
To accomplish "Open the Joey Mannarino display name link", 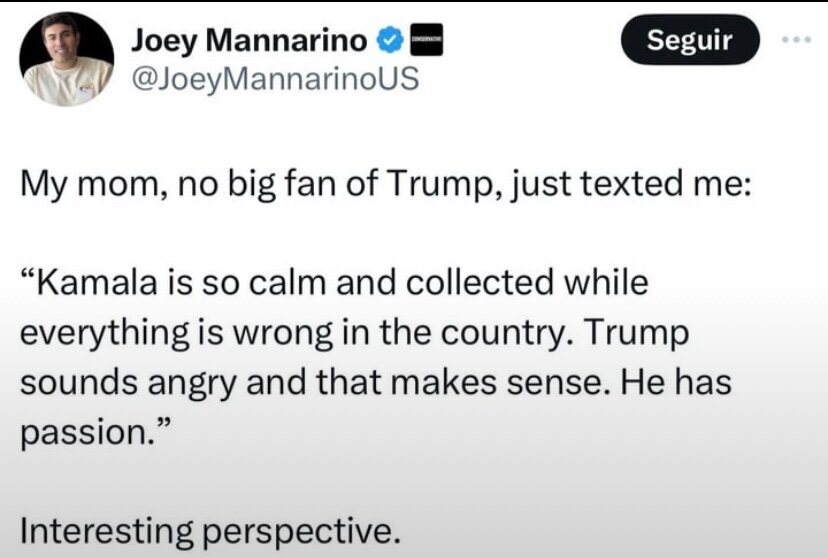I will tap(250, 41).
